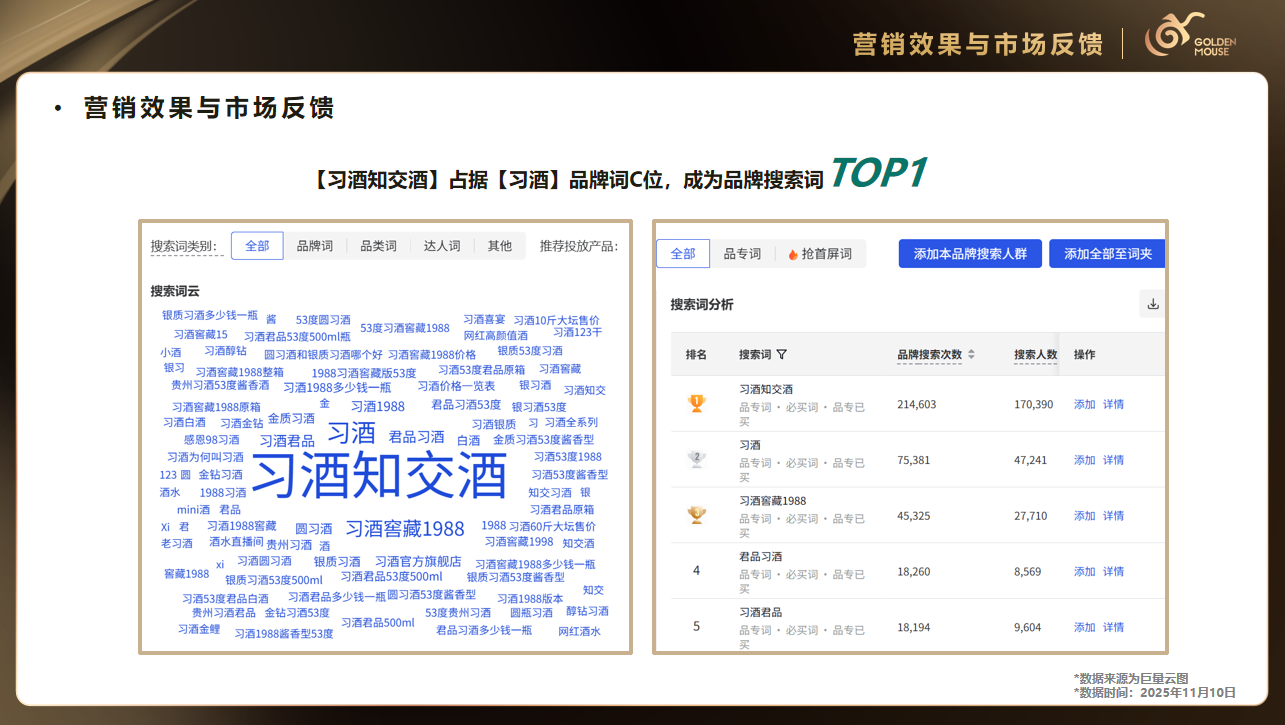Click the download icon in search analysis panel
Viewport: 1285px width, 725px height.
click(1153, 304)
